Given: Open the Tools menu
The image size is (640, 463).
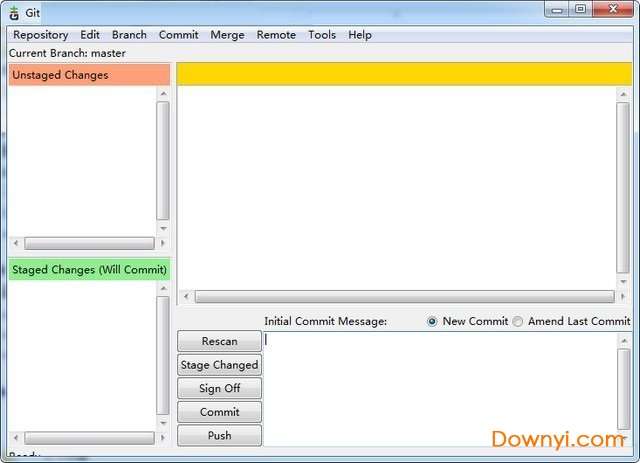Looking at the screenshot, I should (x=322, y=35).
